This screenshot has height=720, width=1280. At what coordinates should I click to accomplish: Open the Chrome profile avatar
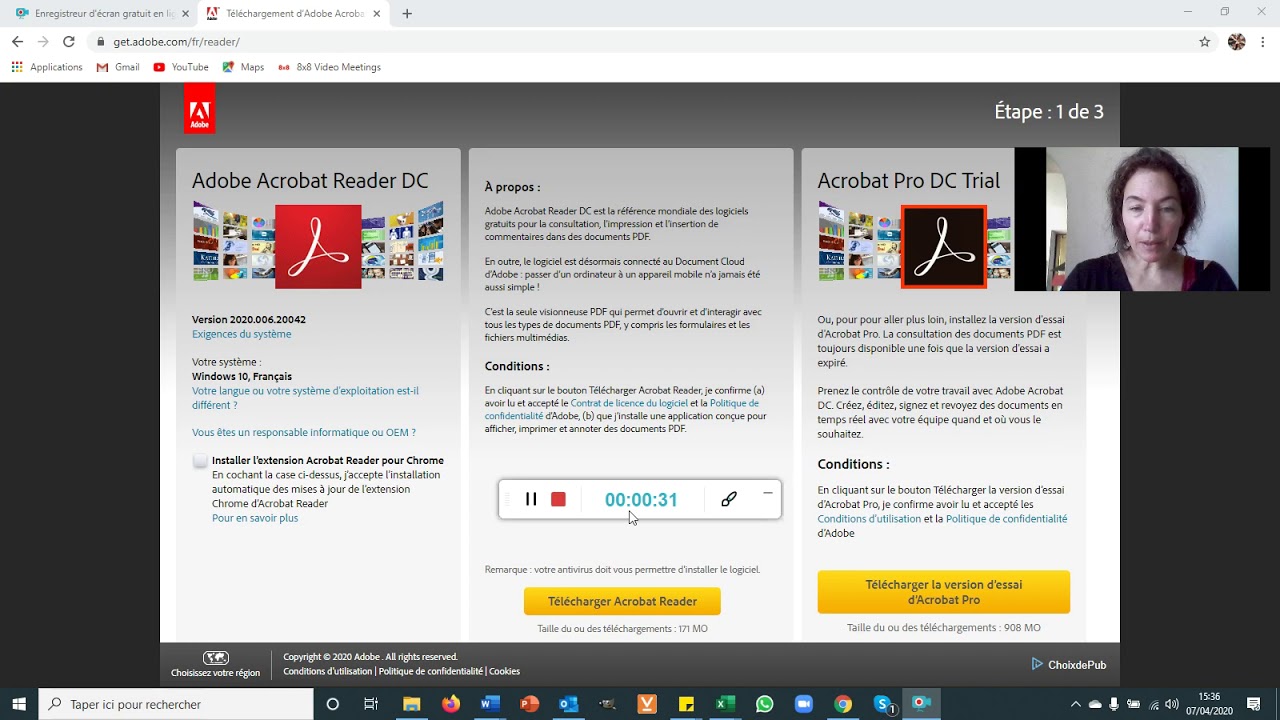coord(1237,42)
